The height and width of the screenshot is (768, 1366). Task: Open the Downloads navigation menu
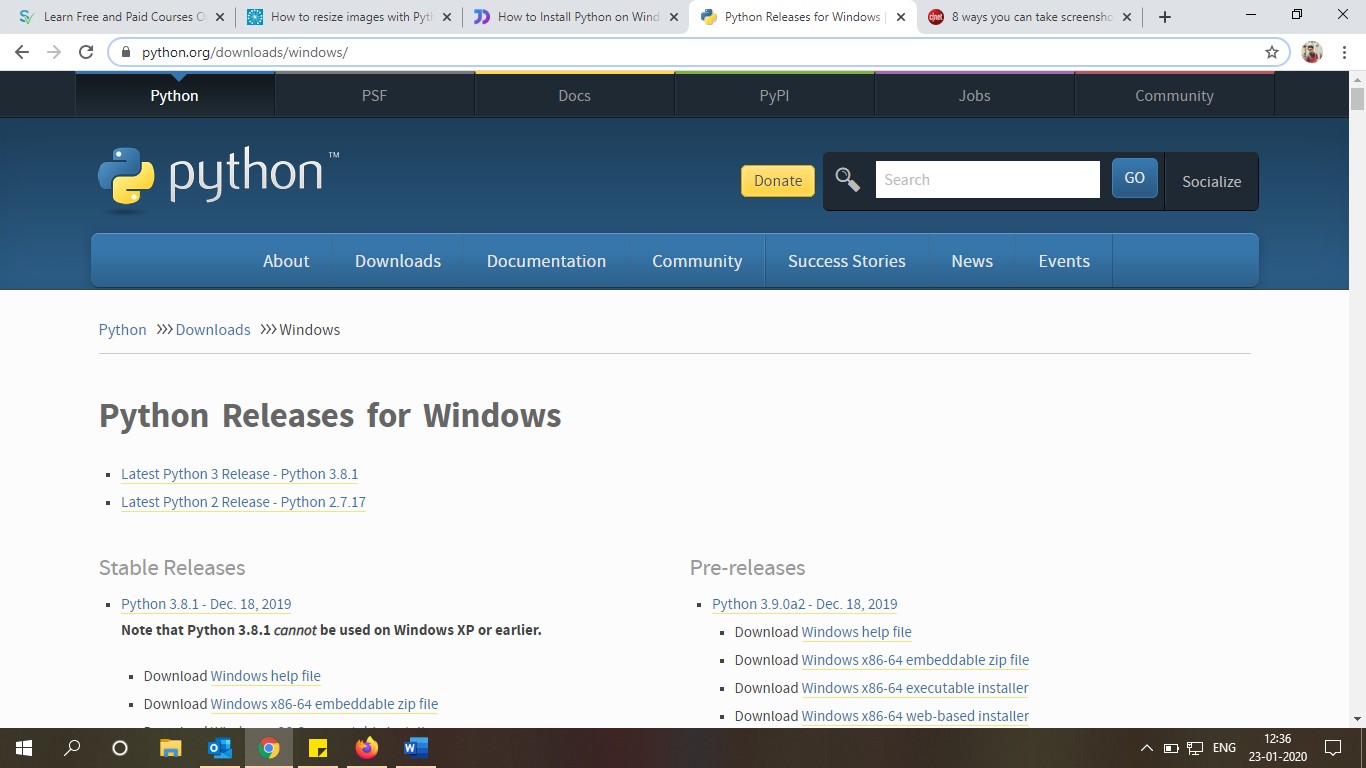point(397,261)
